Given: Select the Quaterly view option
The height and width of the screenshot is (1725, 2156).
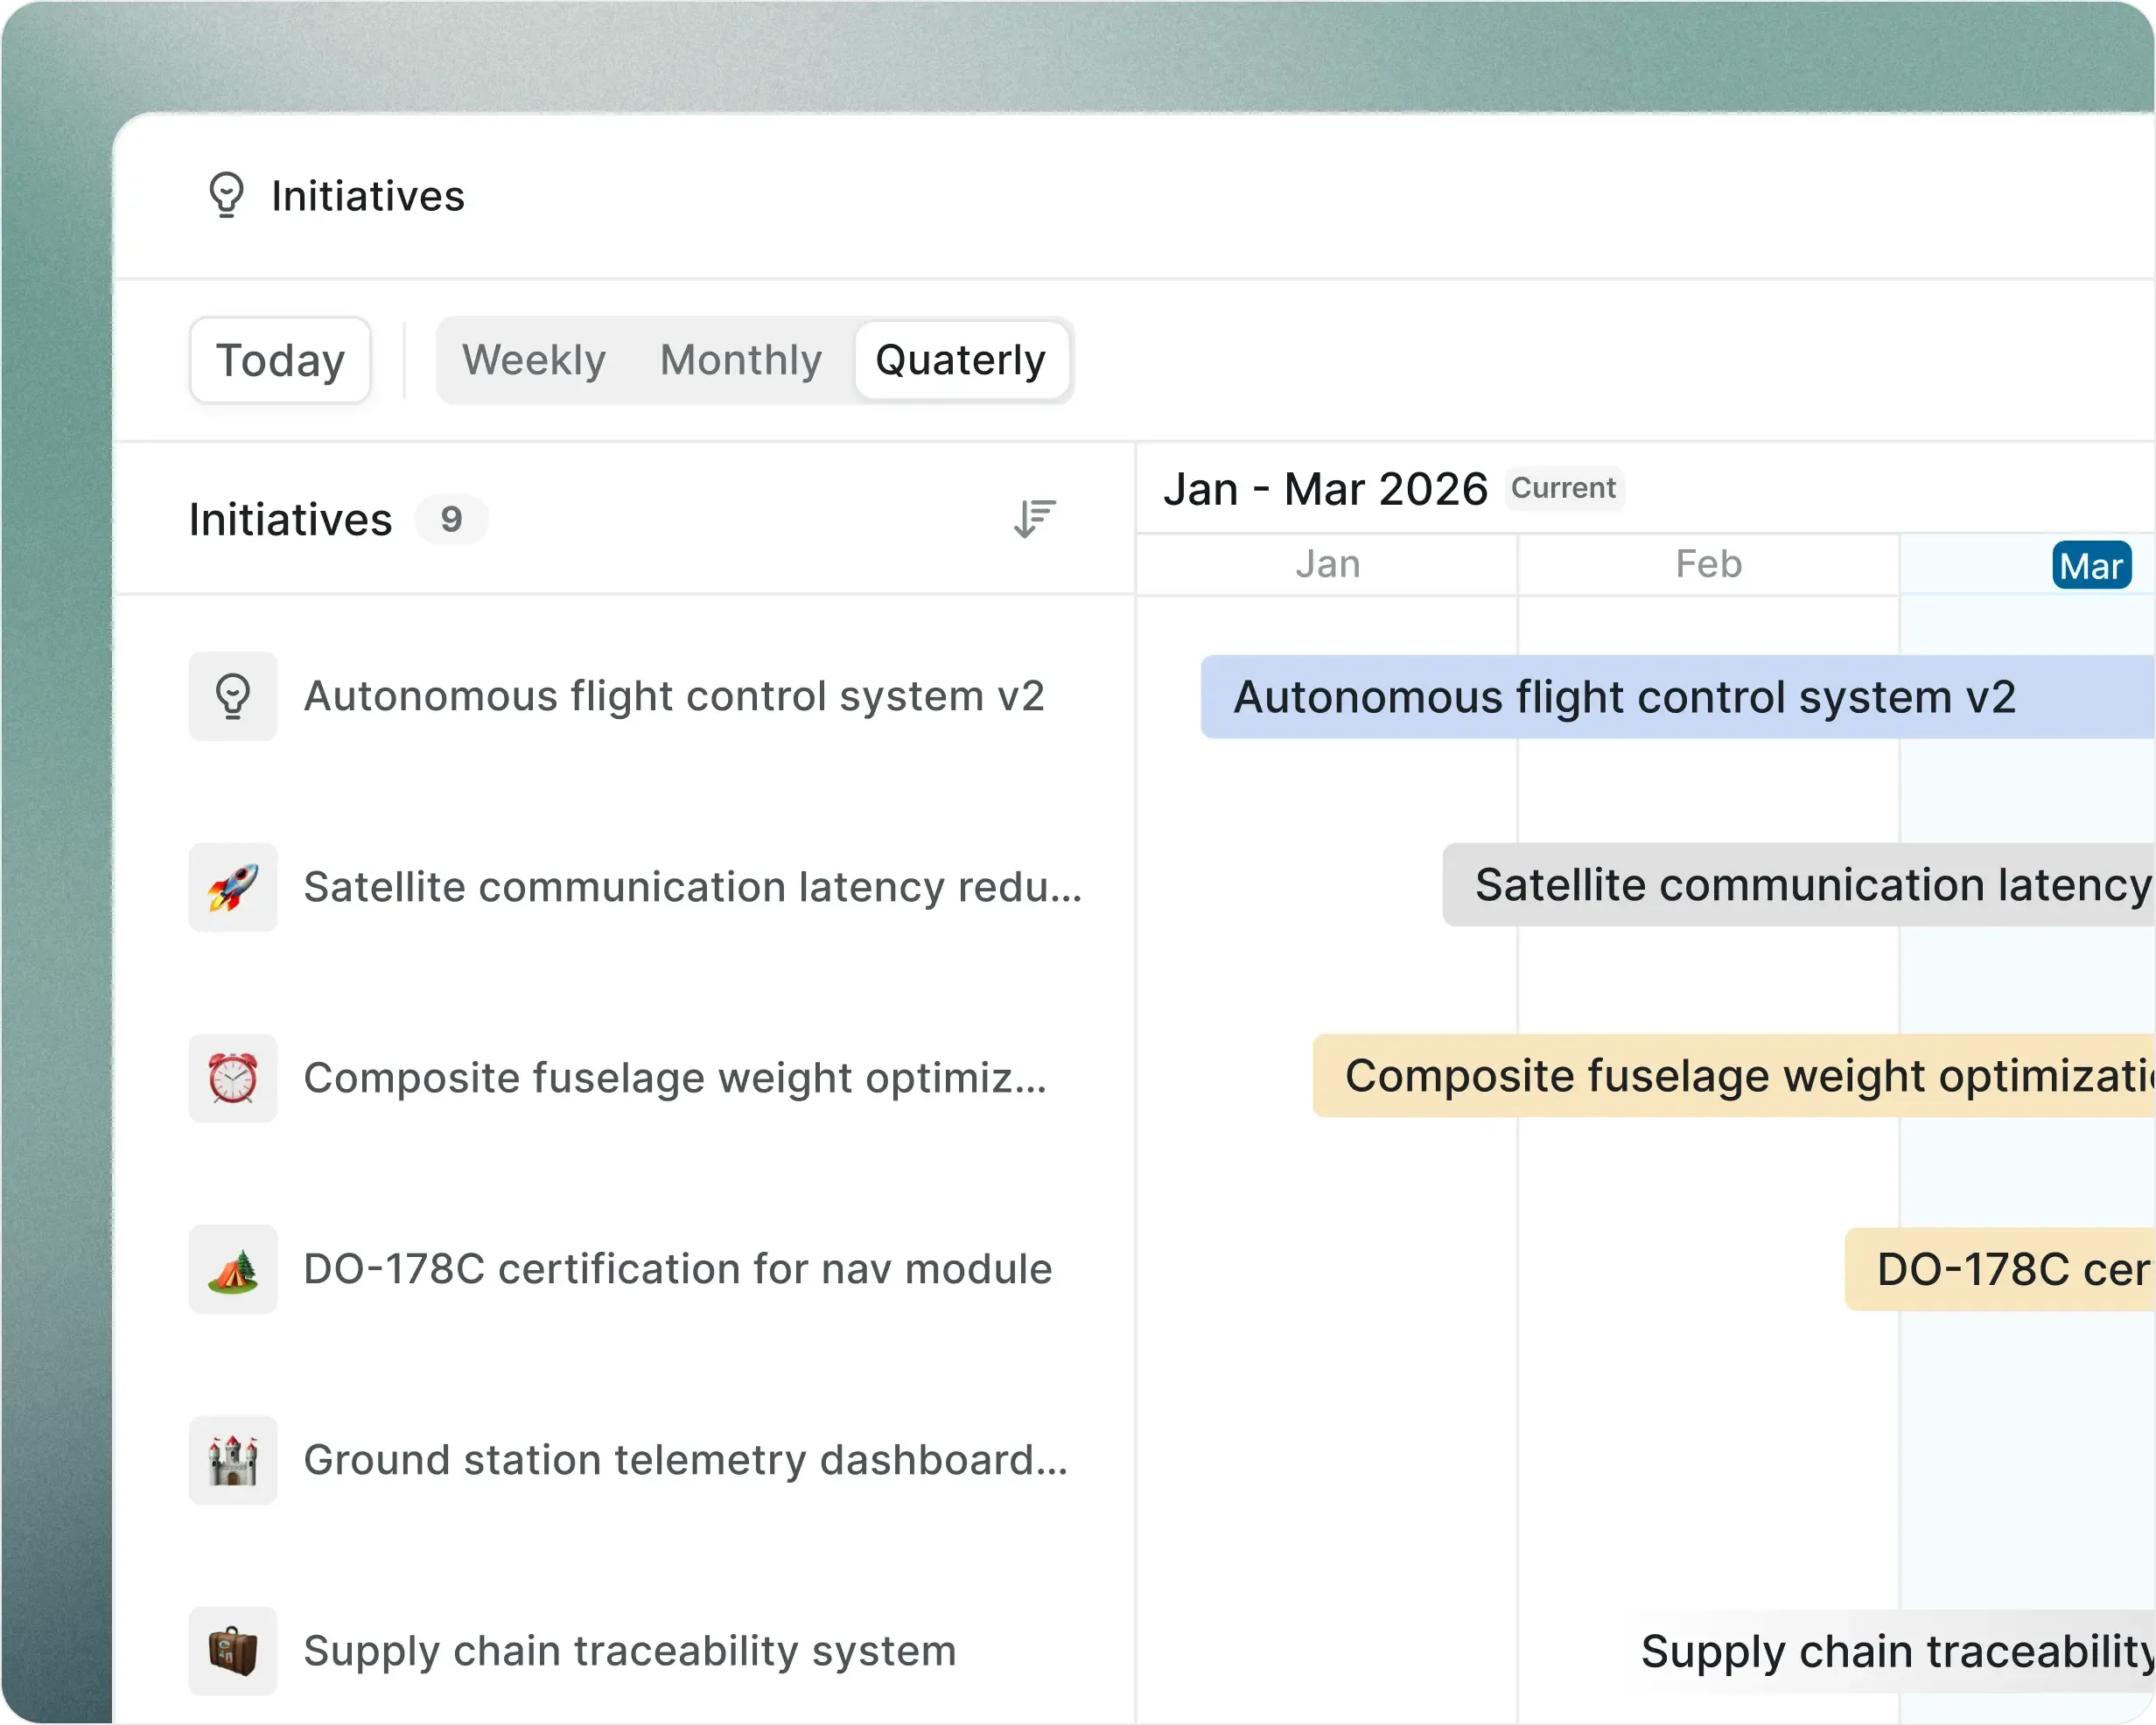Looking at the screenshot, I should [x=960, y=360].
